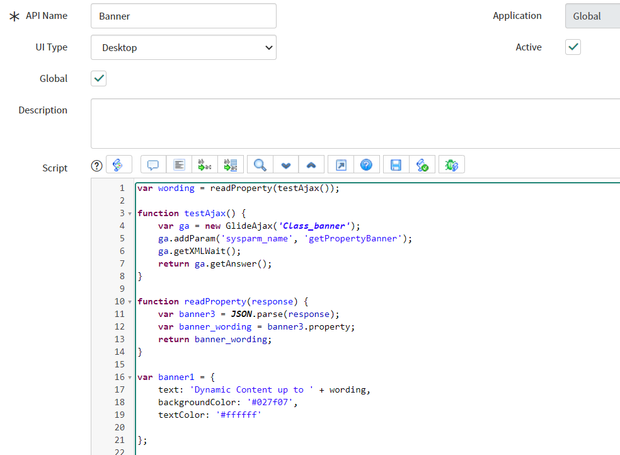Click the Script field label
Viewport: 620px width, 455px height.
tap(55, 168)
